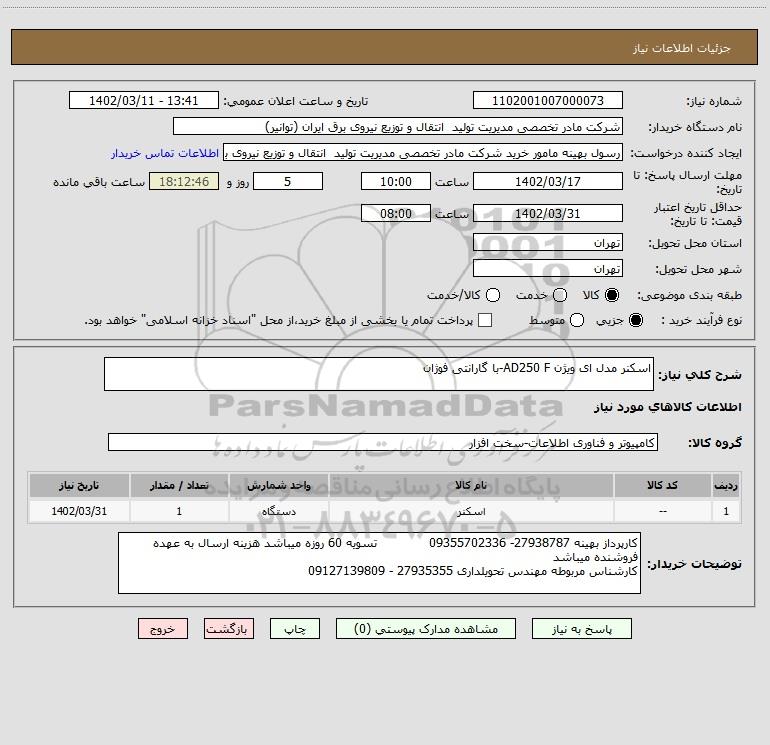This screenshot has height=745, width=770.
Task: Click the response deadline date 1402/03/17
Action: point(548,181)
